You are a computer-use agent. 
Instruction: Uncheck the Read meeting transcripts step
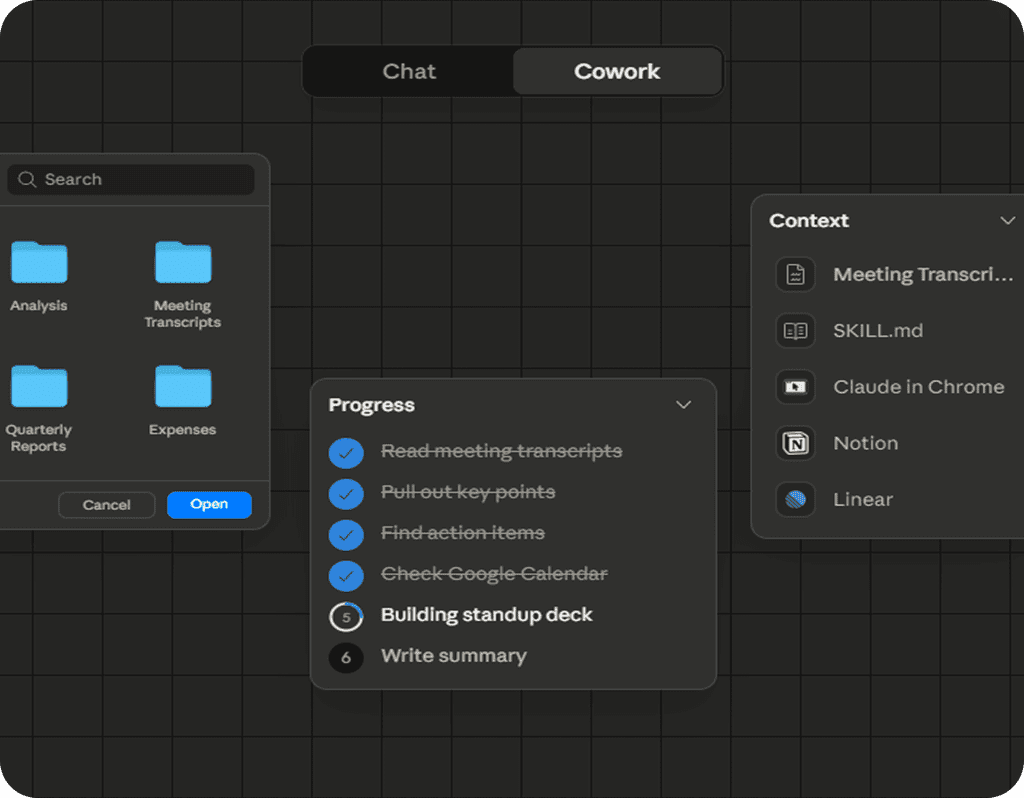346,452
